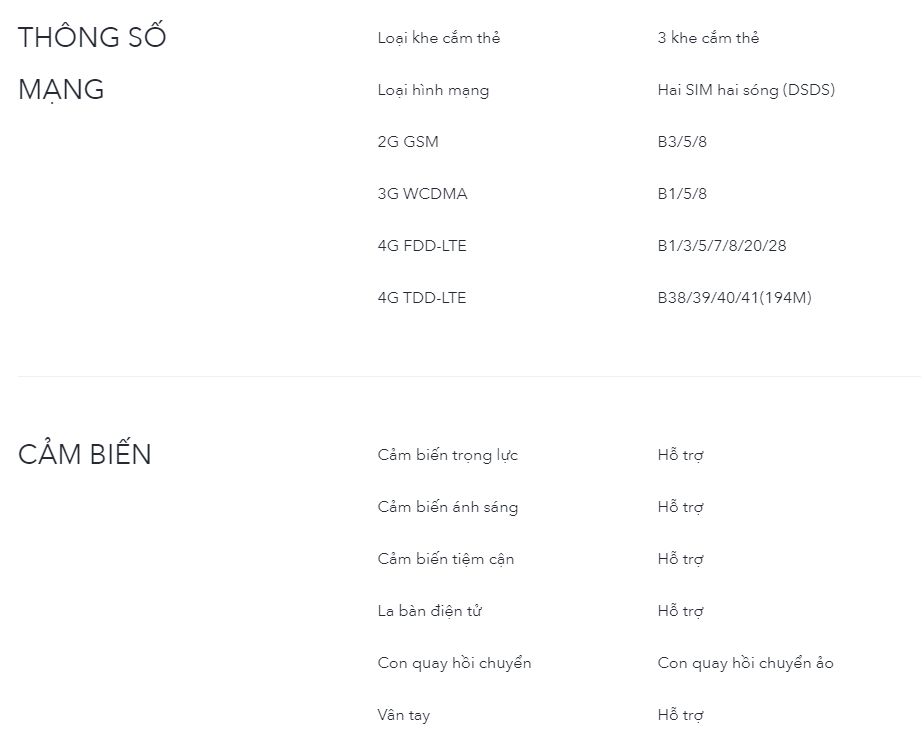The width and height of the screenshot is (921, 749).
Task: Click the 'La bàn điện tử' label
Action: coord(430,611)
